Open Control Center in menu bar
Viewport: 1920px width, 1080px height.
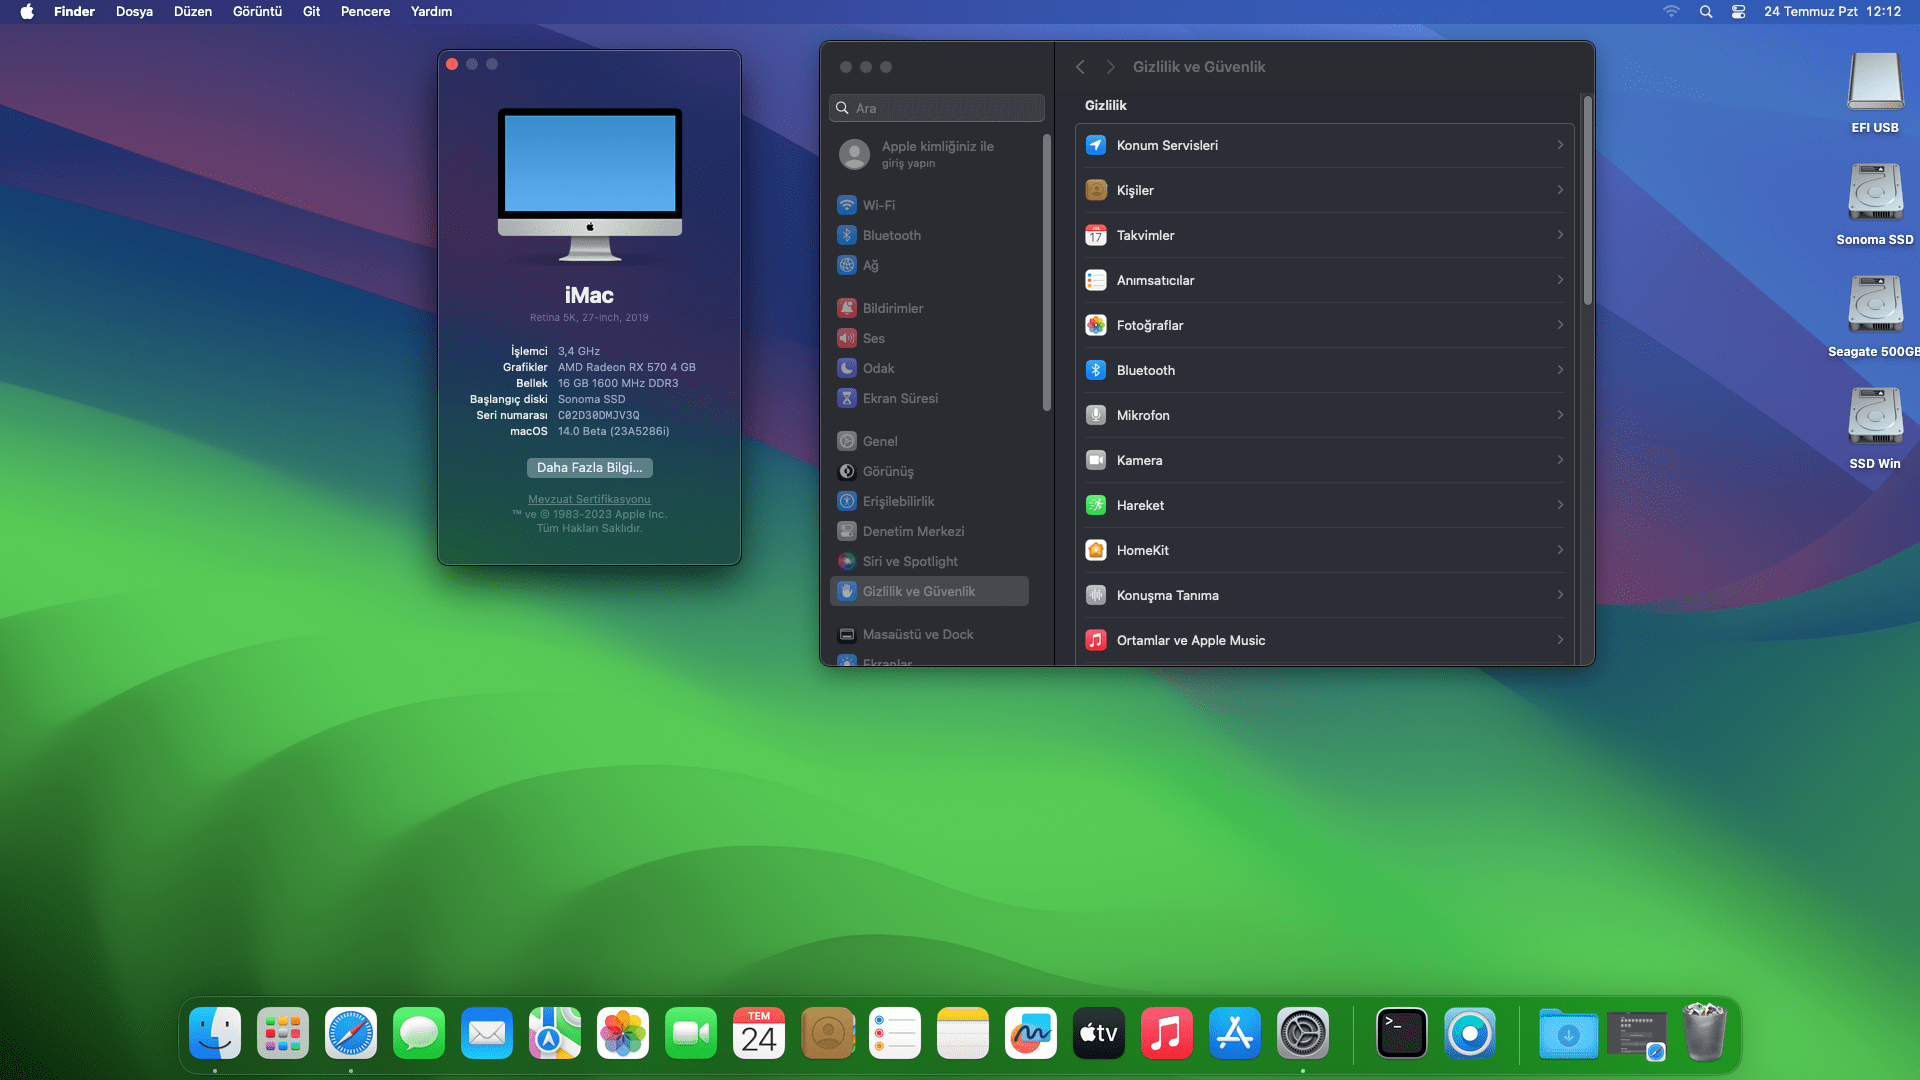coord(1739,12)
